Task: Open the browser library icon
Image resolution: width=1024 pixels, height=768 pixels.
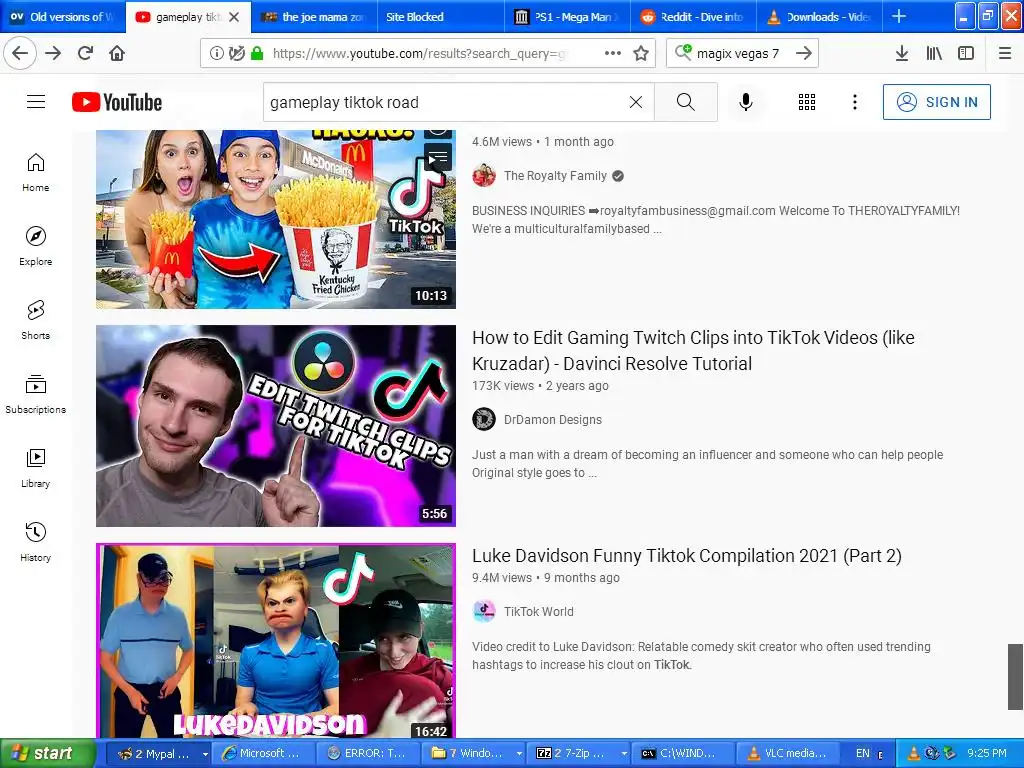Action: [x=934, y=53]
